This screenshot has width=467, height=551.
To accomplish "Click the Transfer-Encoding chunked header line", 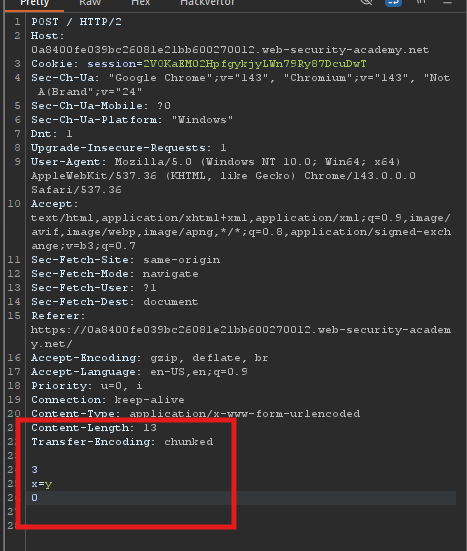I will (122, 442).
